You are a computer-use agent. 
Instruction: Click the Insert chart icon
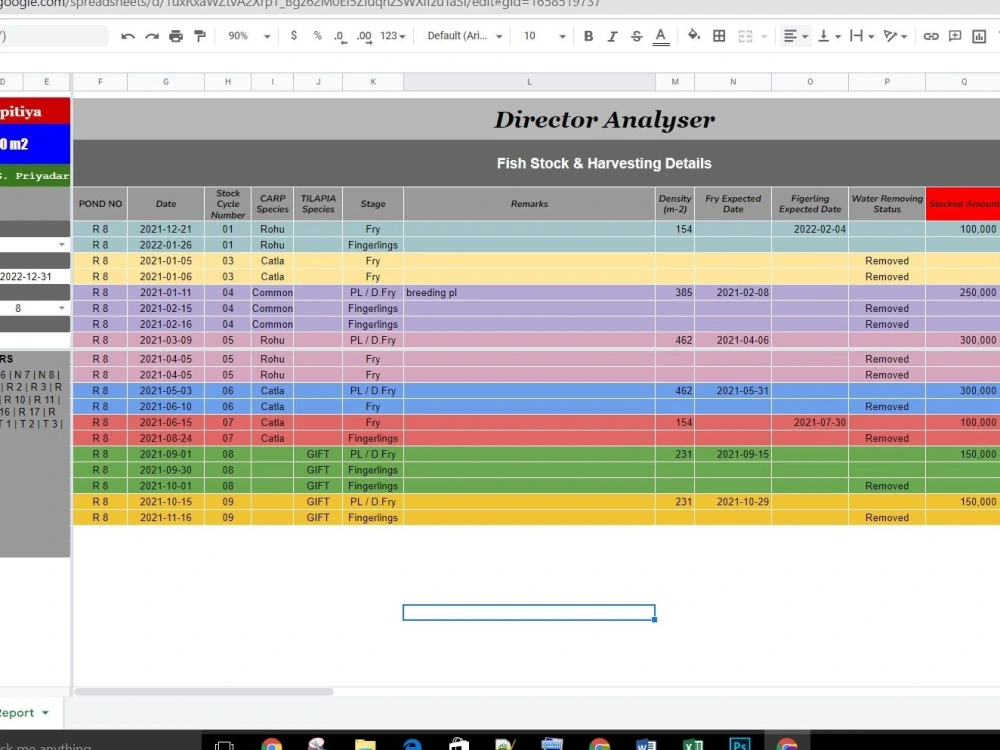click(x=979, y=36)
